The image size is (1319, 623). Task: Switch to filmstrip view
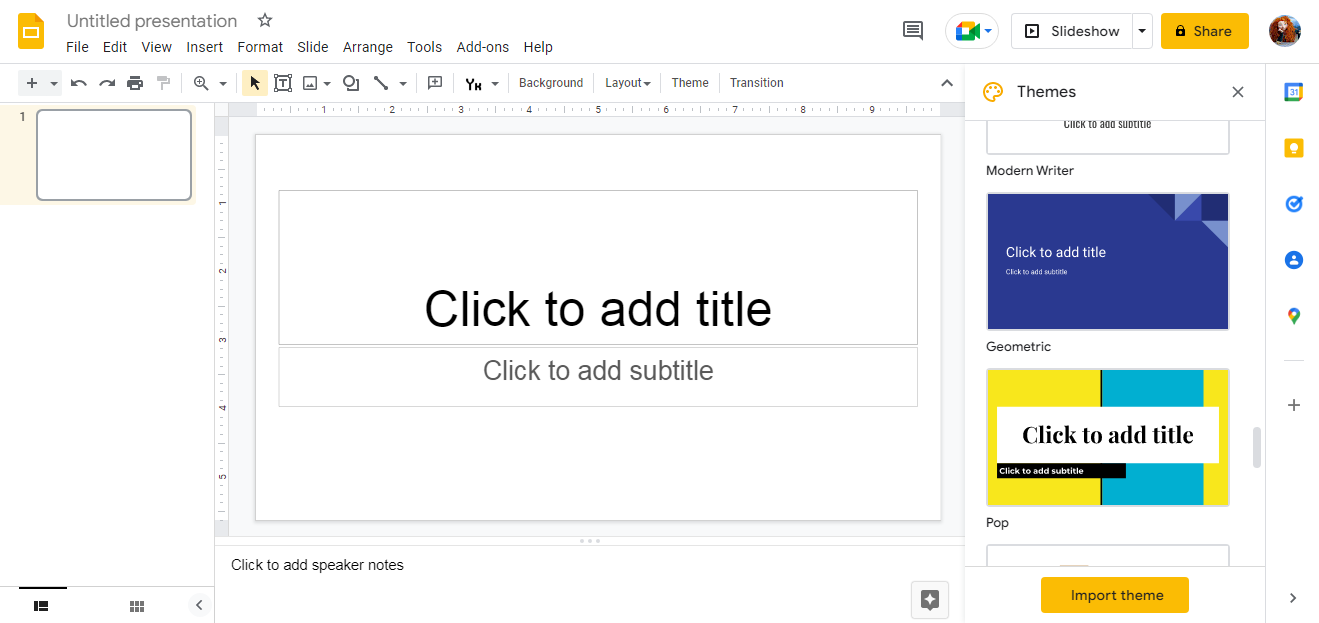[x=41, y=606]
